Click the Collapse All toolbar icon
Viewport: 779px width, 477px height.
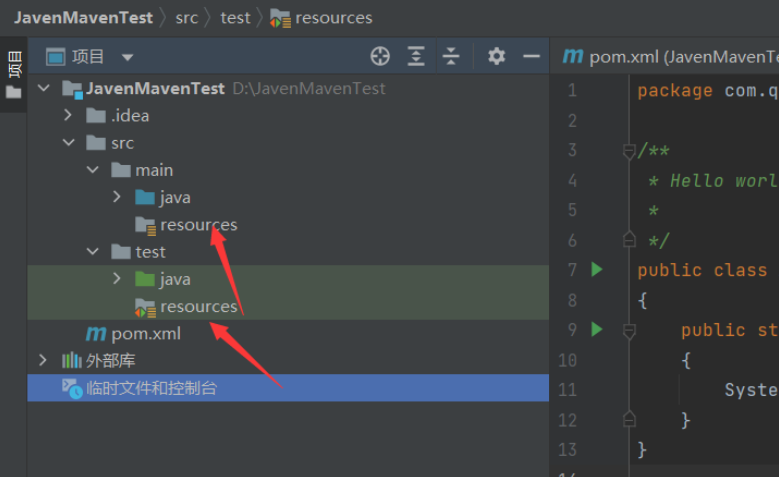pos(451,57)
